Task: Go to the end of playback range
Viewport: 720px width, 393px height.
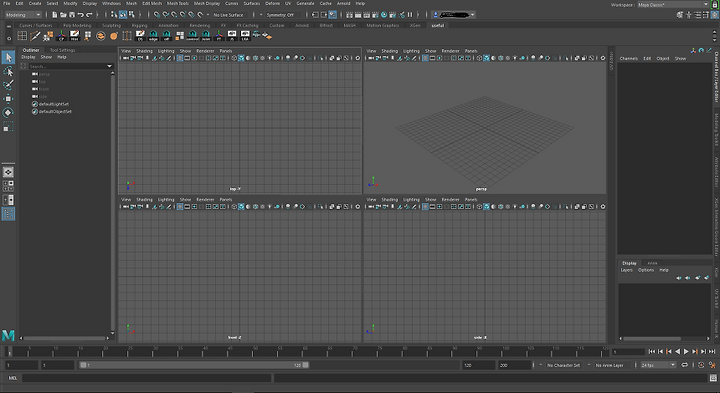Action: (x=712, y=351)
